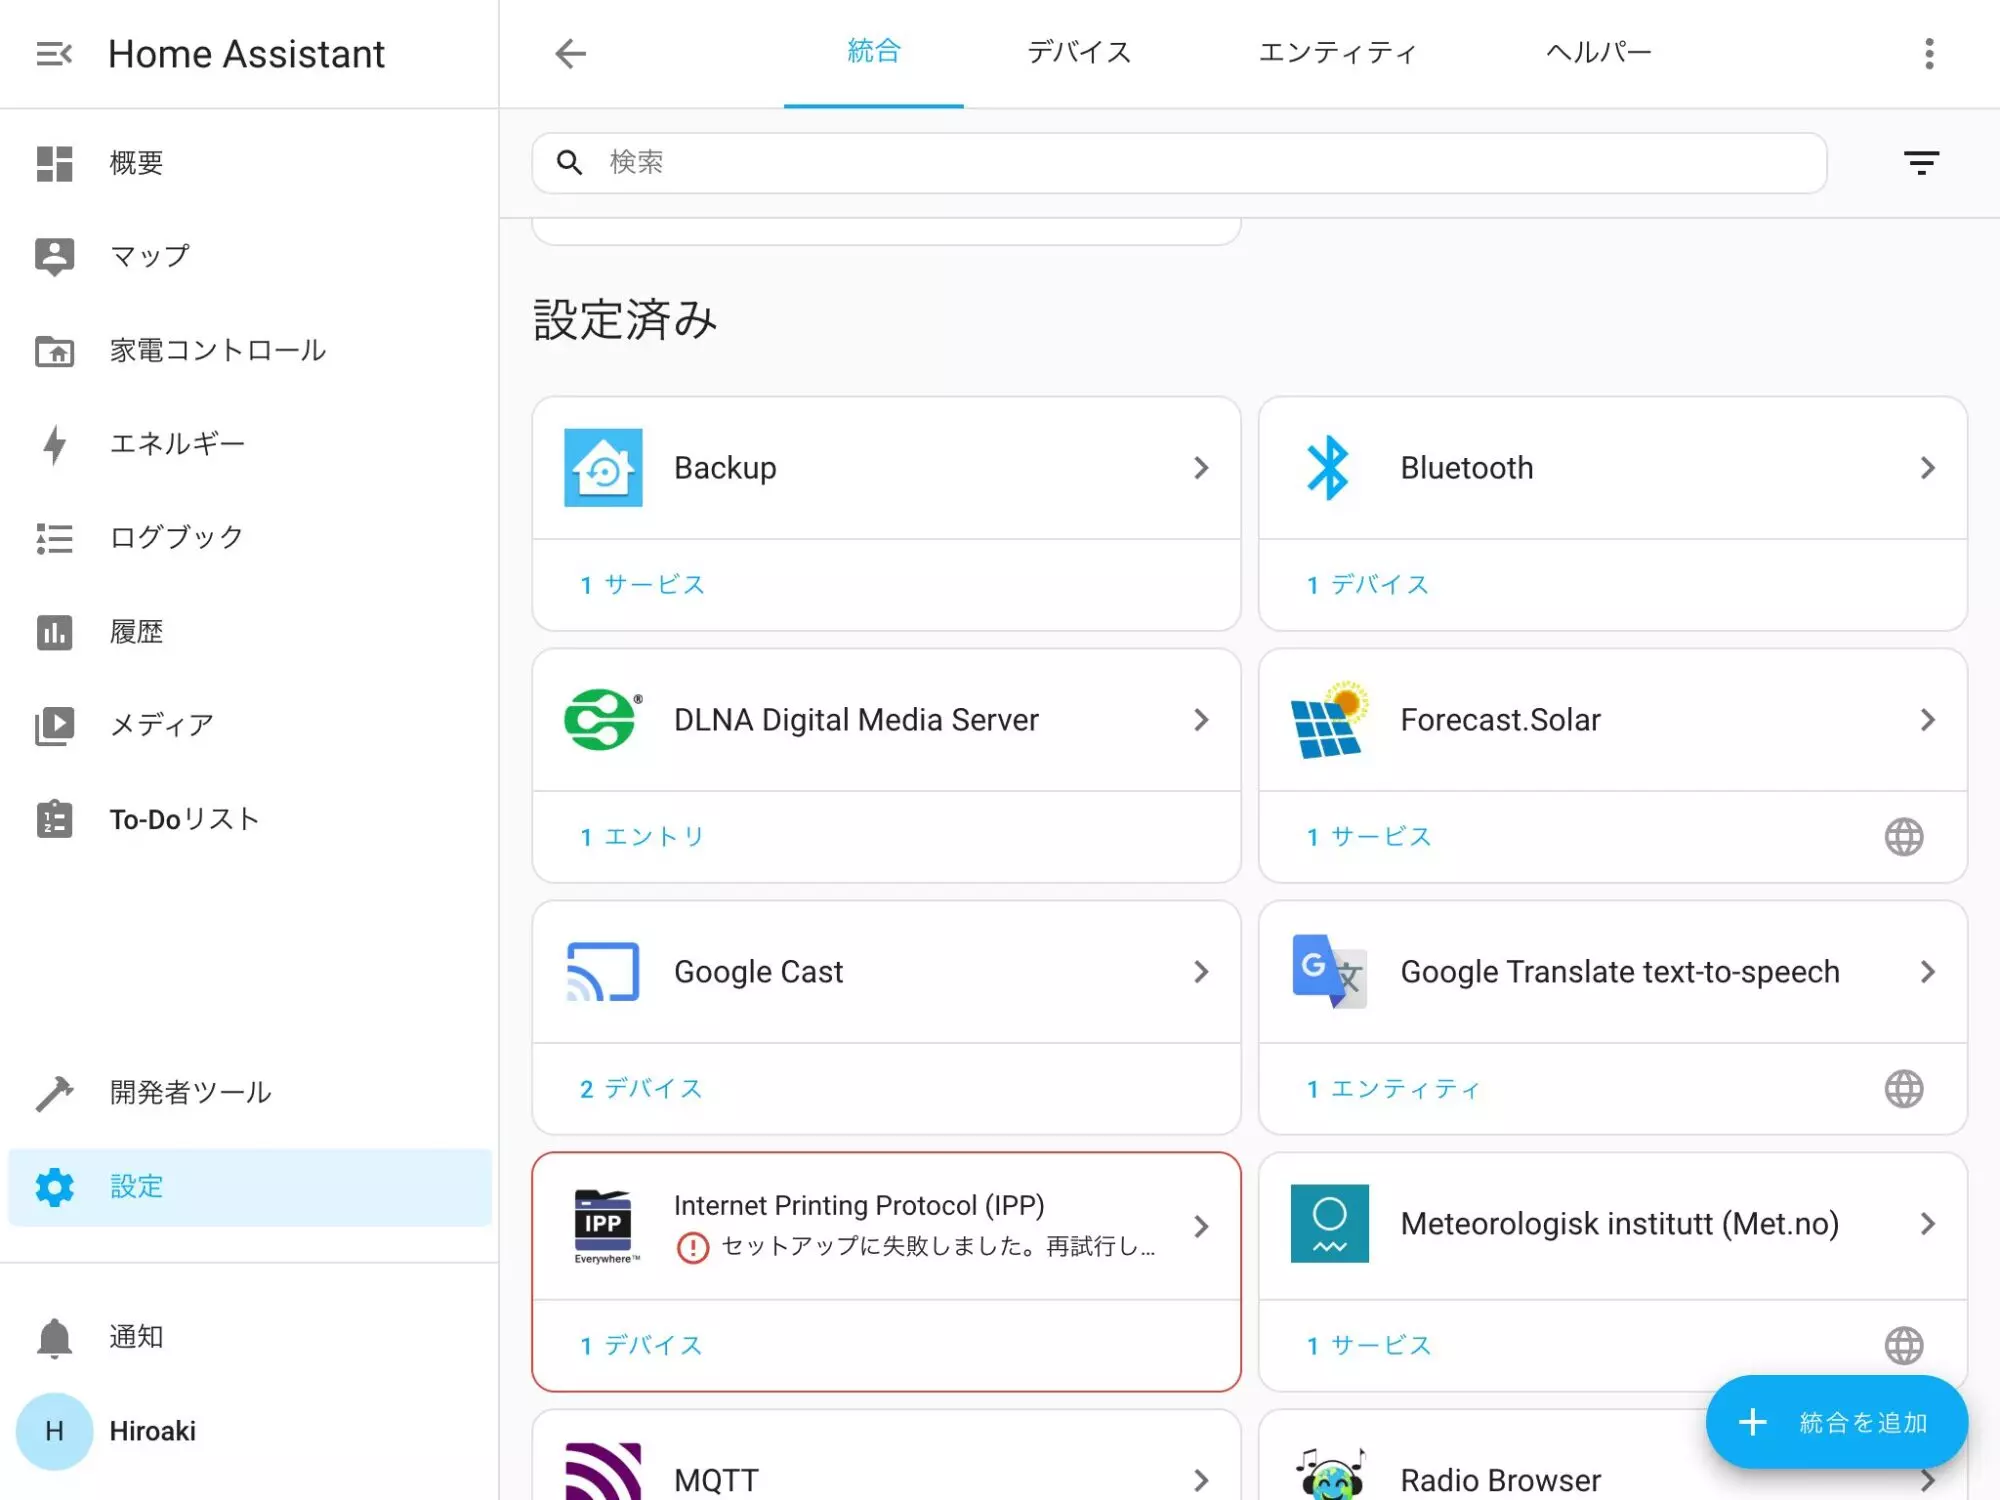Select 家電コントロール in the sidebar

pos(250,351)
